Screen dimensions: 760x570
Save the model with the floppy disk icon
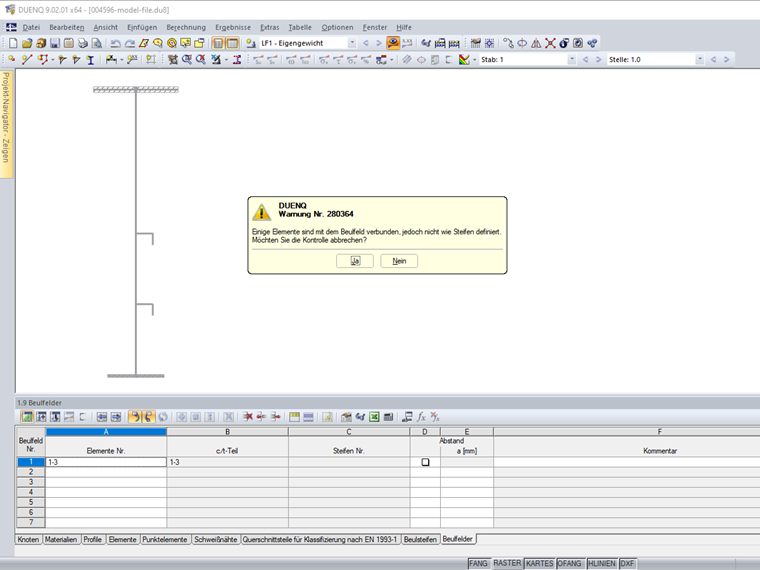coord(55,43)
